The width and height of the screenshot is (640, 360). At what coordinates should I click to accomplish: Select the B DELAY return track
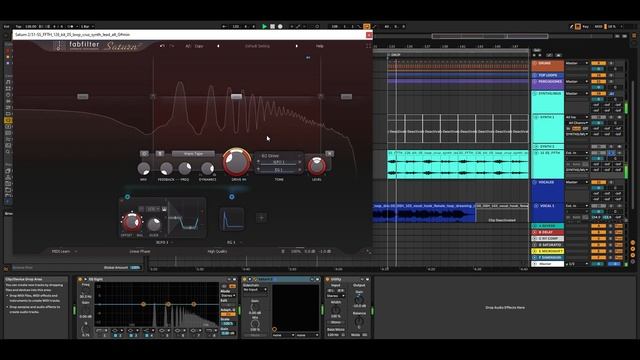click(x=548, y=232)
